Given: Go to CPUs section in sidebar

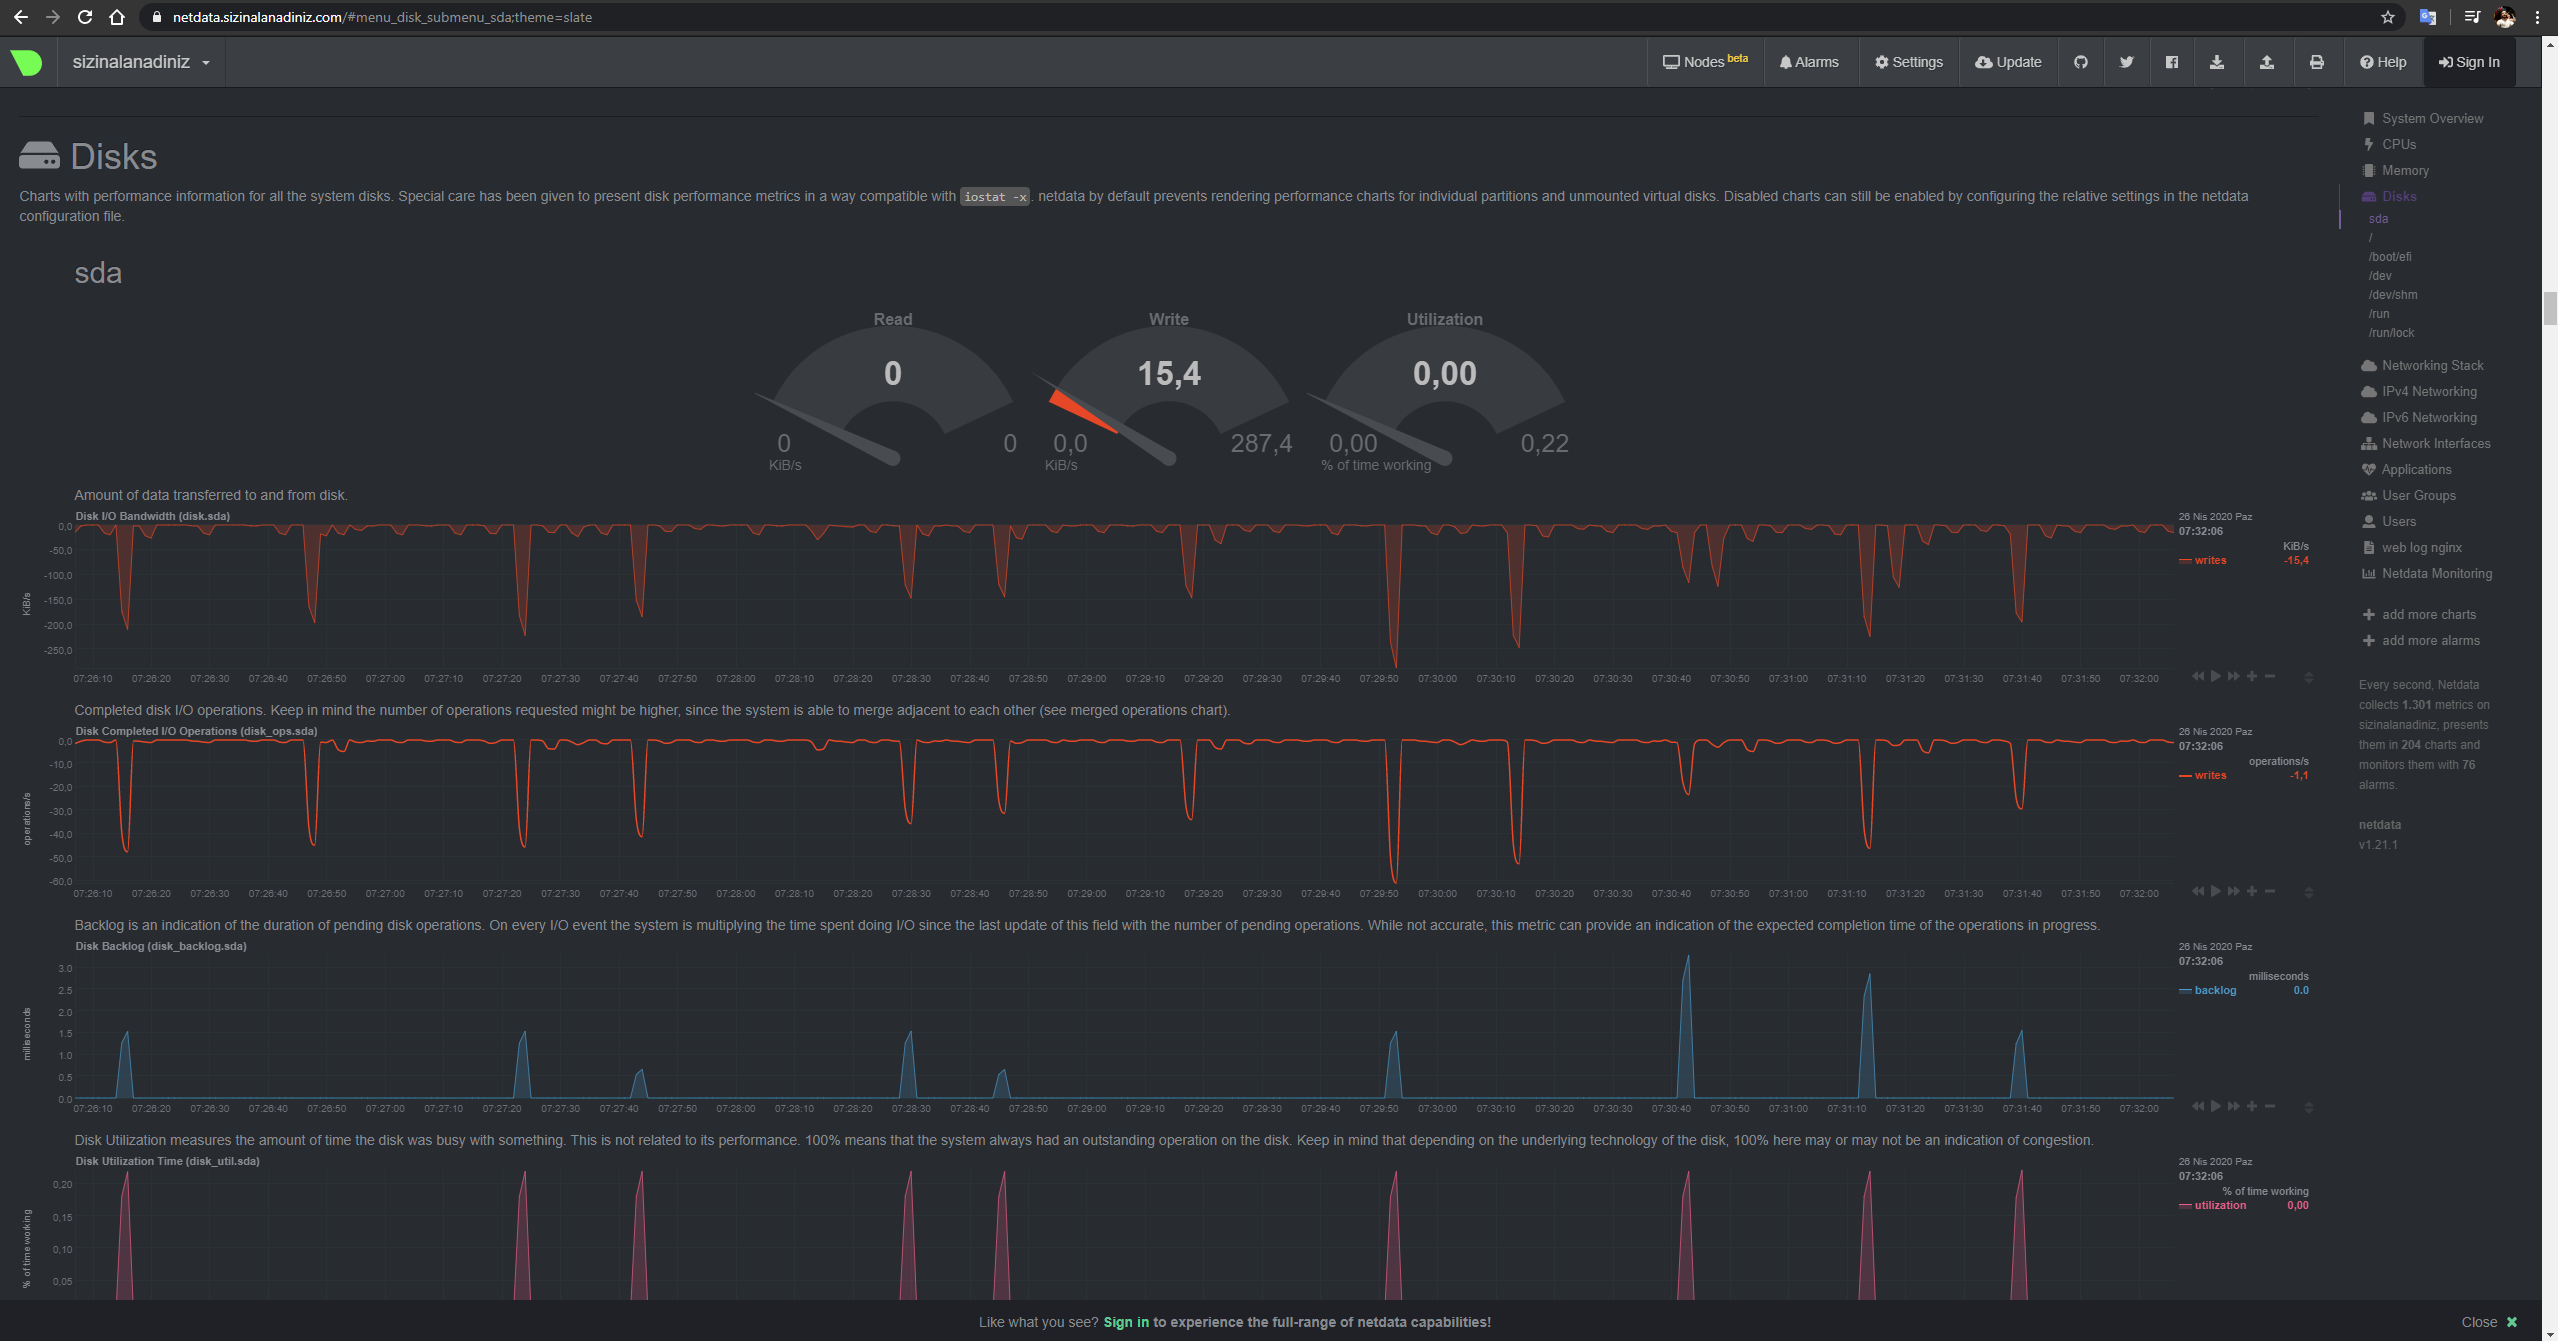Looking at the screenshot, I should (x=2398, y=144).
